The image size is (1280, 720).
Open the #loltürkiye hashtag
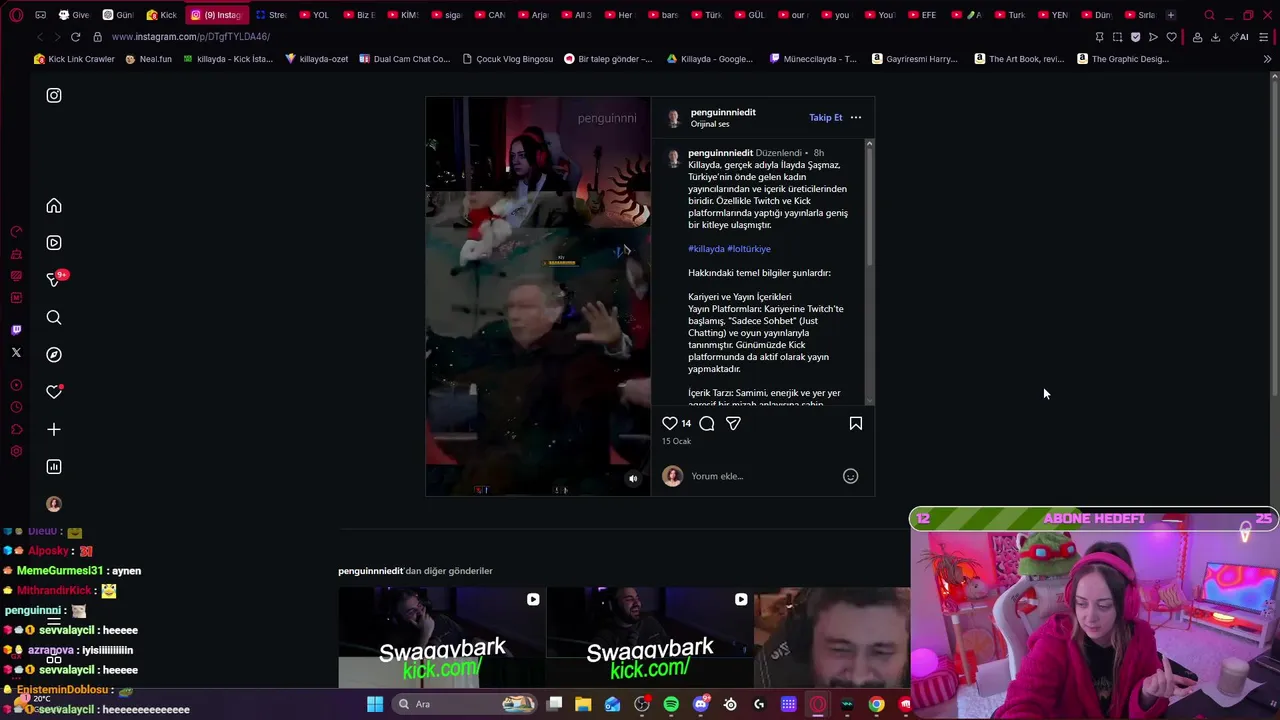click(749, 249)
